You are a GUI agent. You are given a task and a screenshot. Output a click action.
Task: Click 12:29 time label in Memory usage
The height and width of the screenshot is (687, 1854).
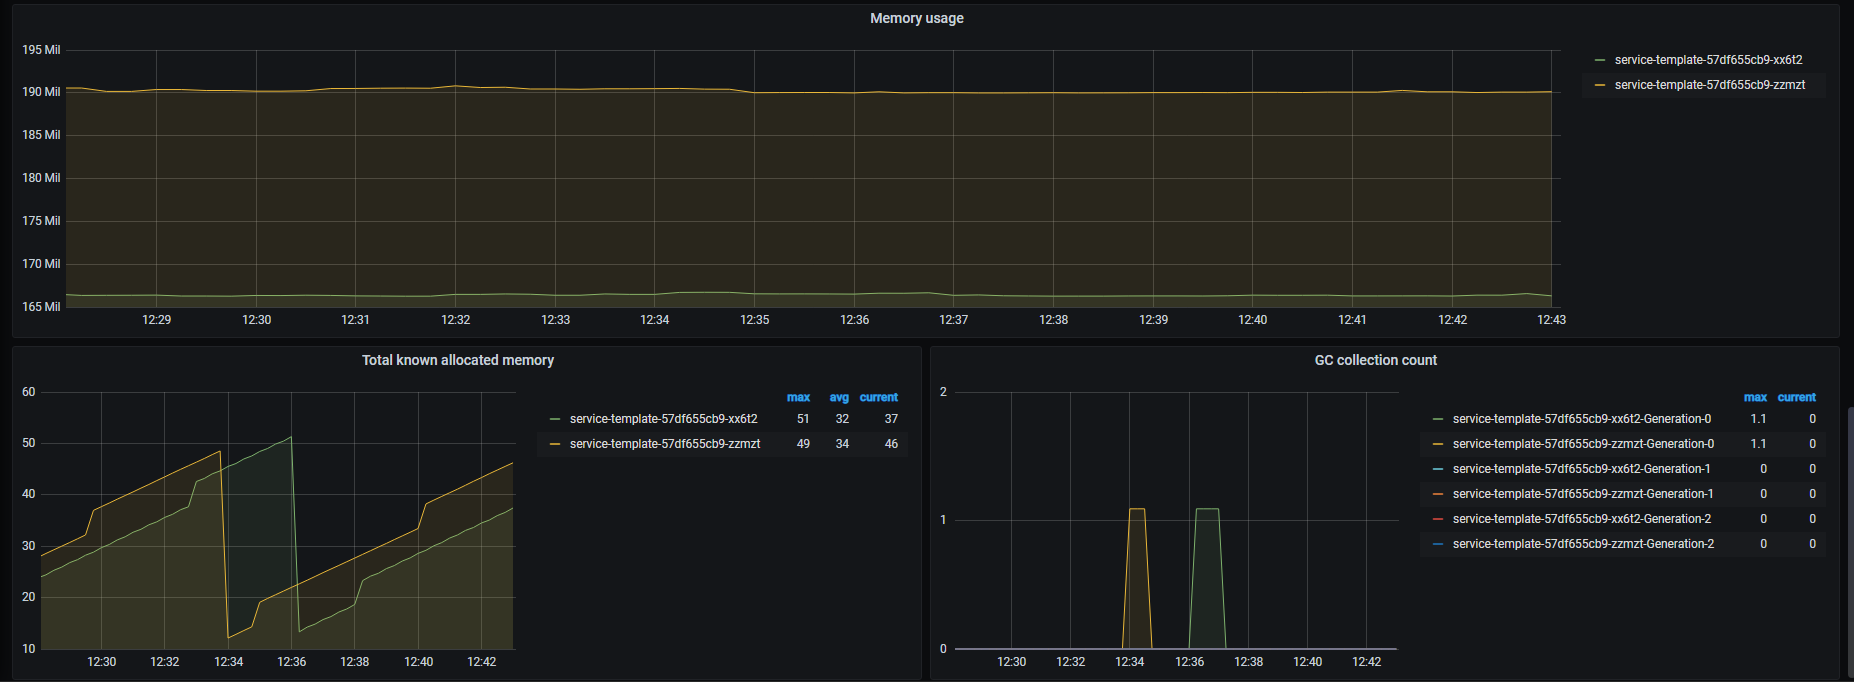point(157,320)
